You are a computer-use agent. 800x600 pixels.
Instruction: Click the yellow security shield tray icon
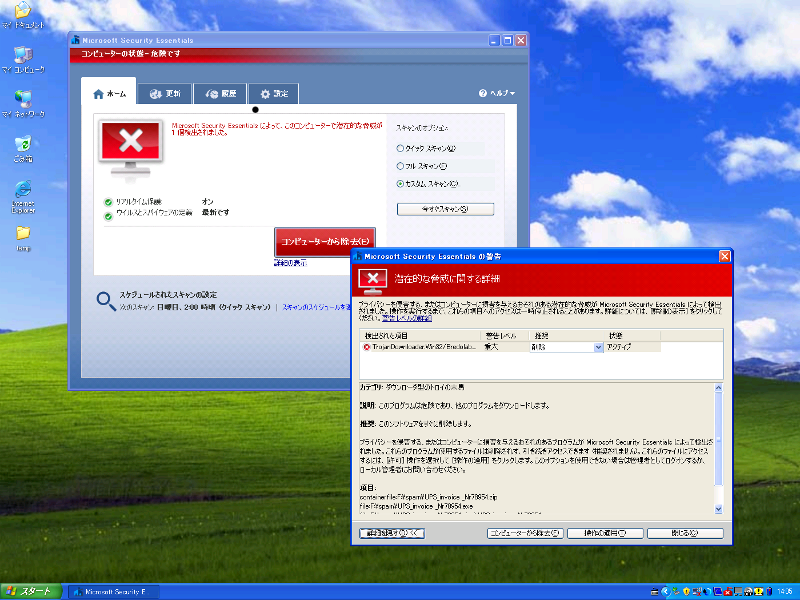(686, 591)
